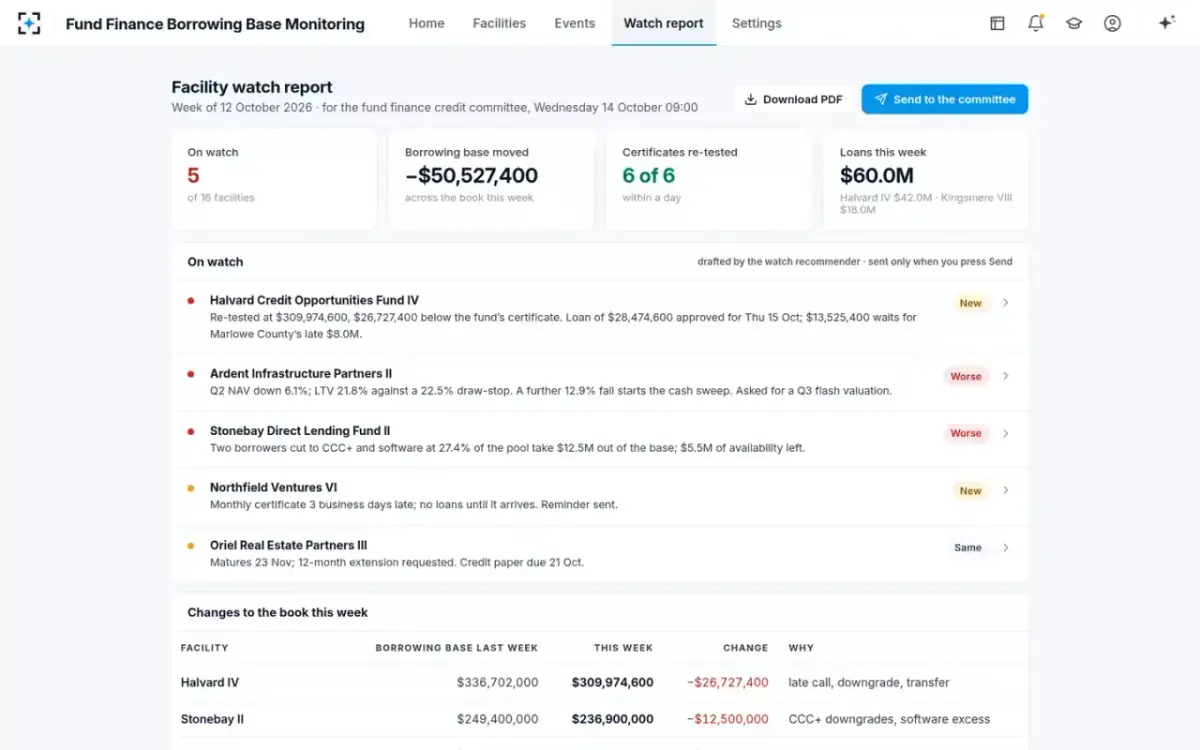Click the 6 of 6 certificates value

[648, 176]
